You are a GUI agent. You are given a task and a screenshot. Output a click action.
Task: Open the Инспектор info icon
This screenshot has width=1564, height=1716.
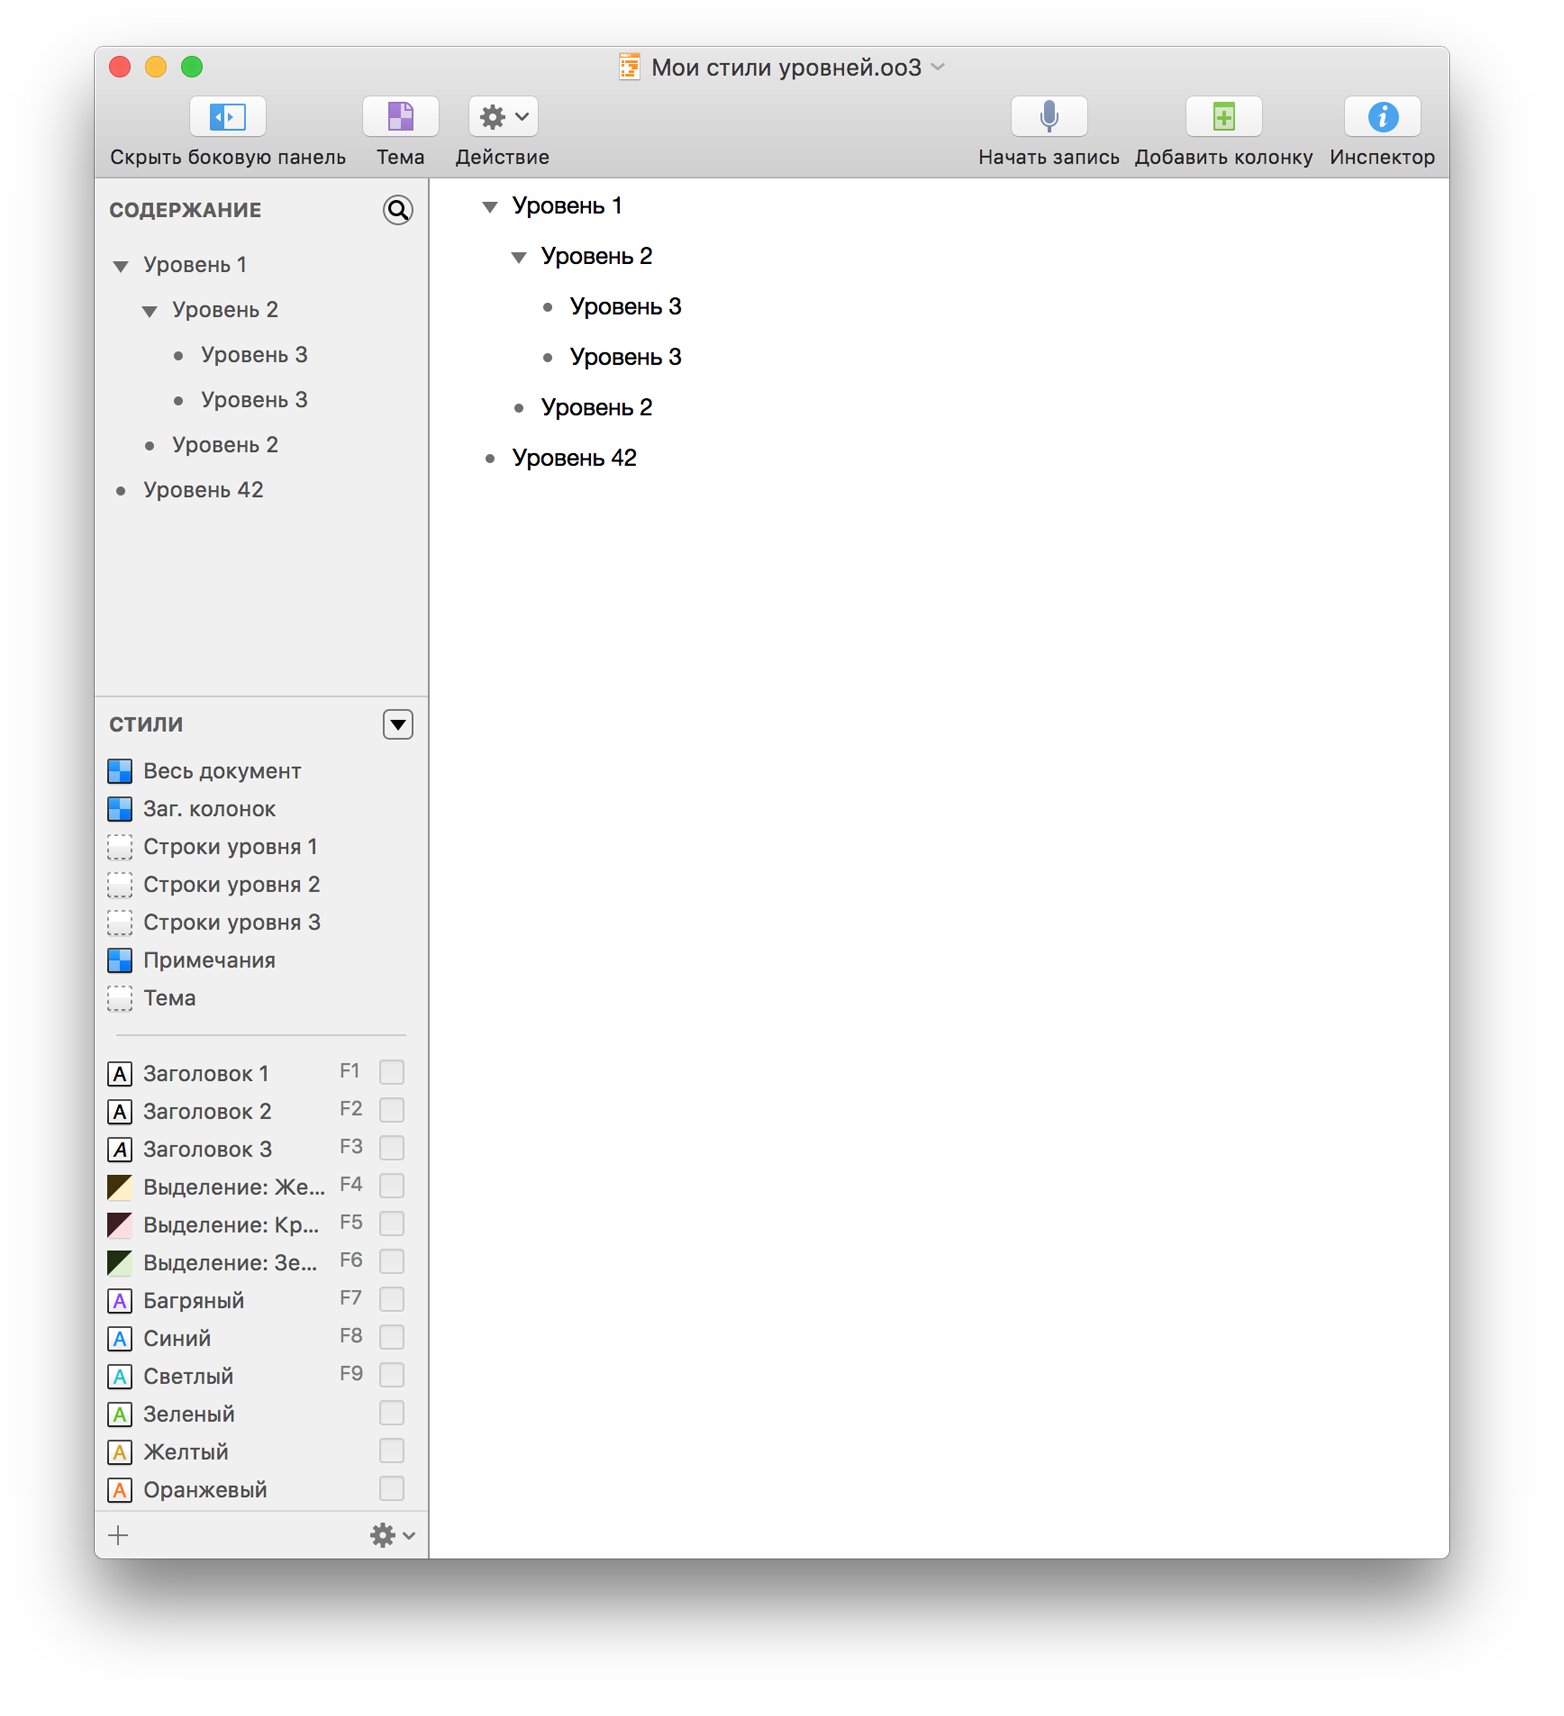(1382, 117)
